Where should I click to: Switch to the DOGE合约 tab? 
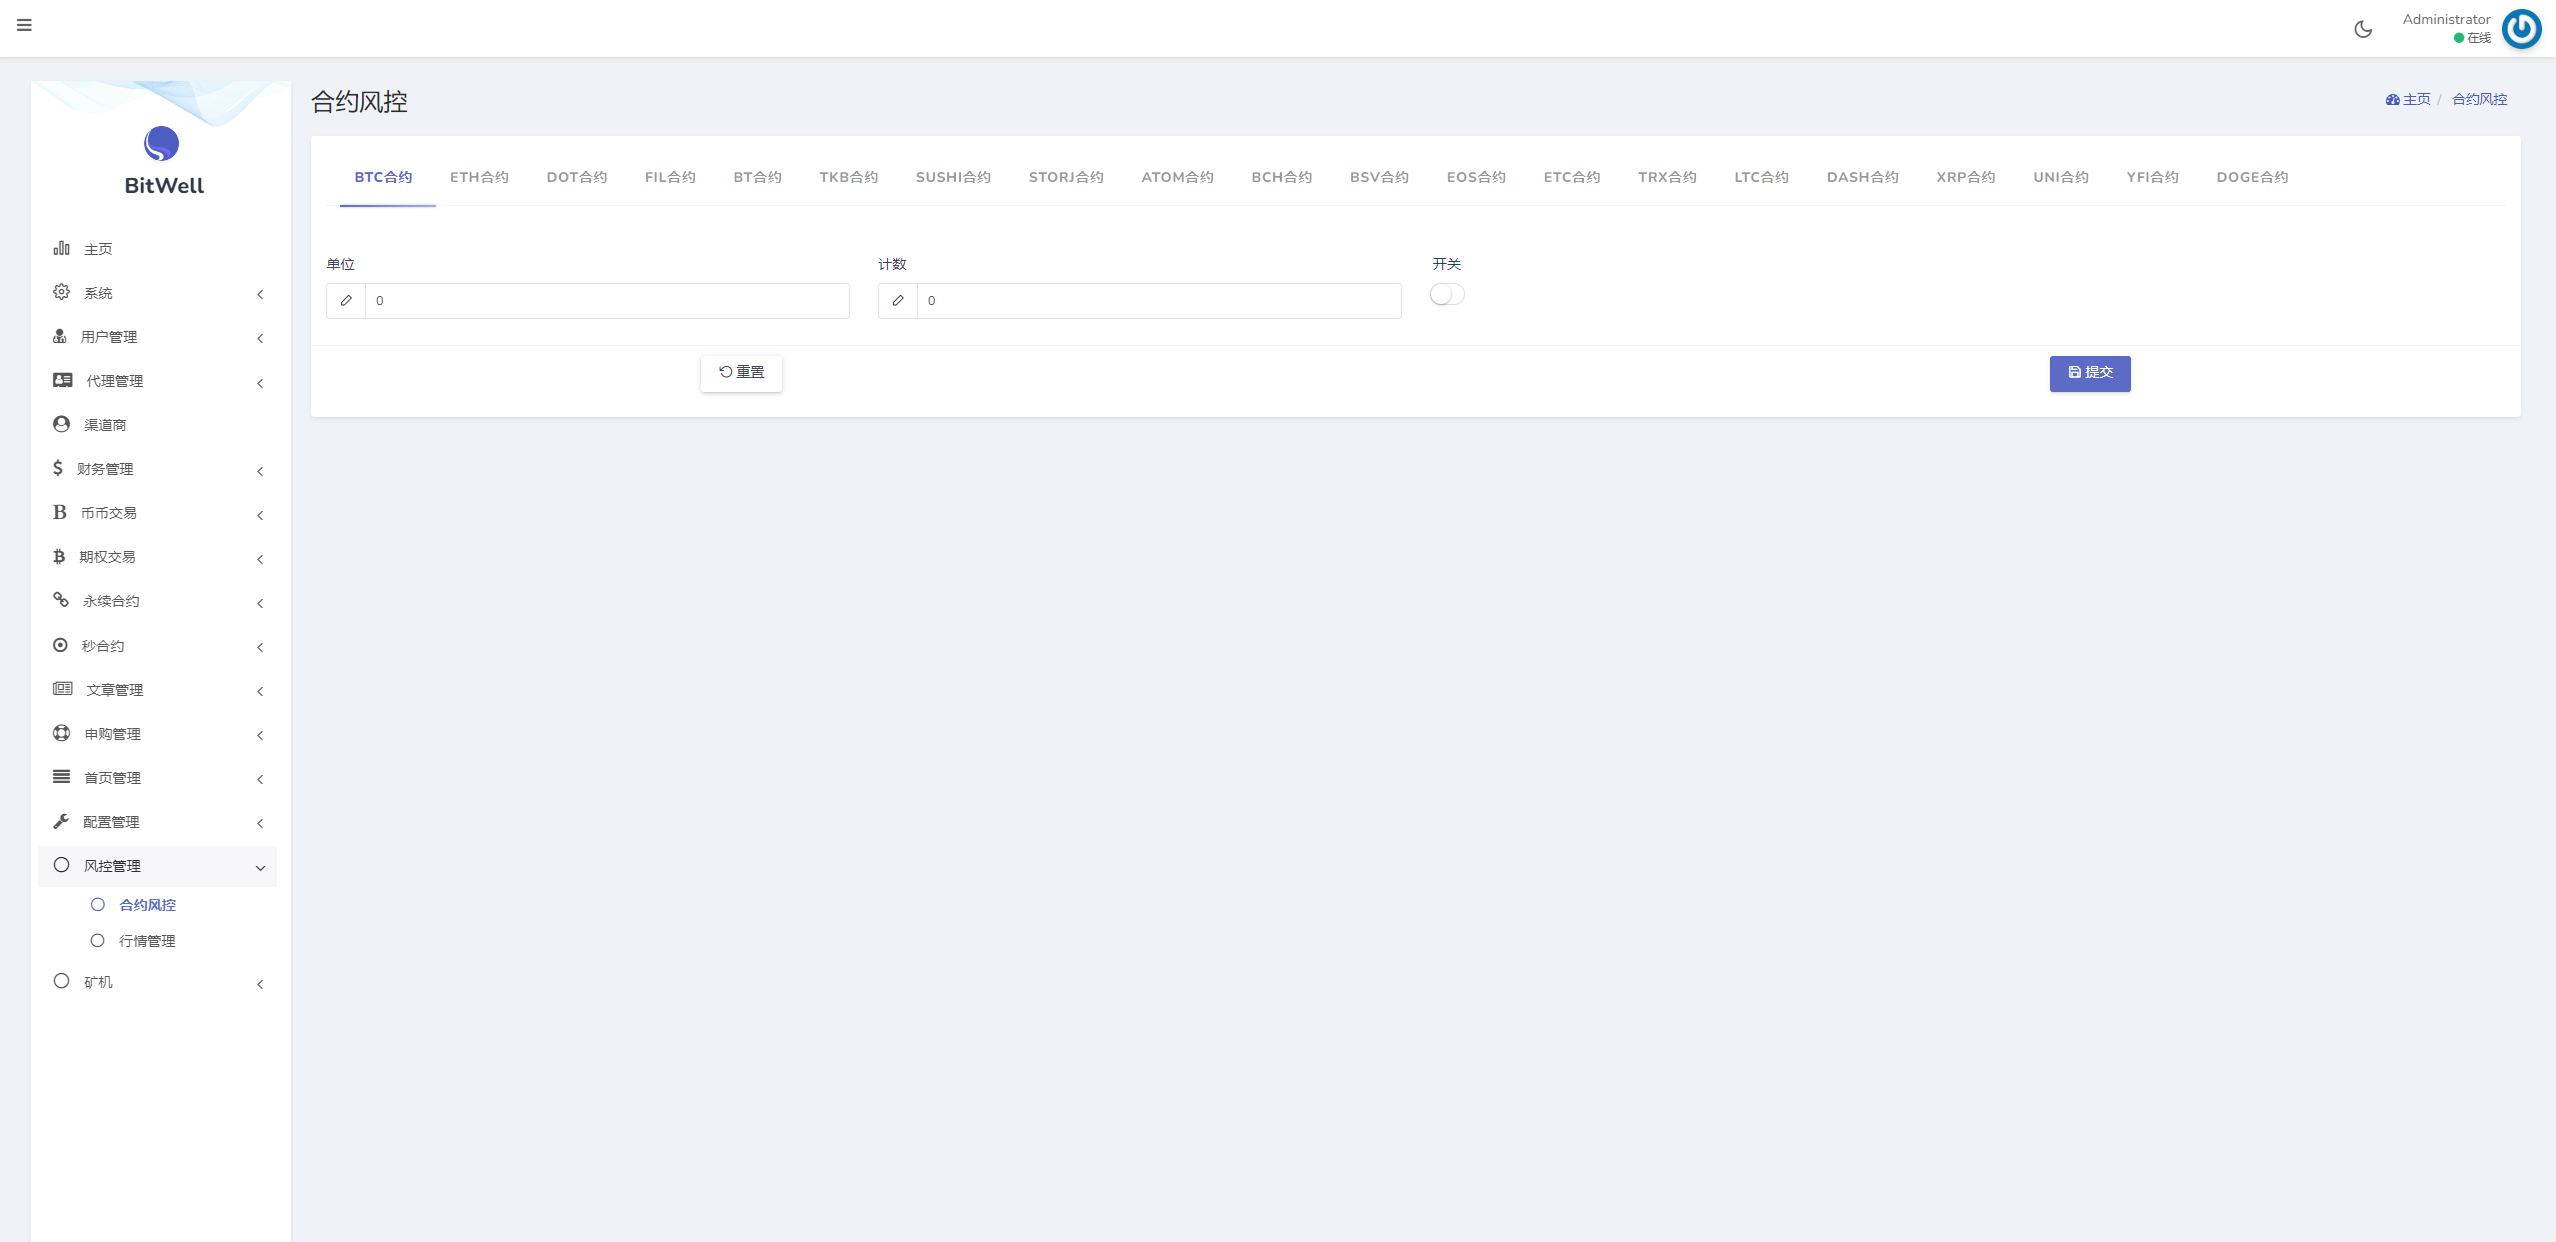tap(2251, 177)
